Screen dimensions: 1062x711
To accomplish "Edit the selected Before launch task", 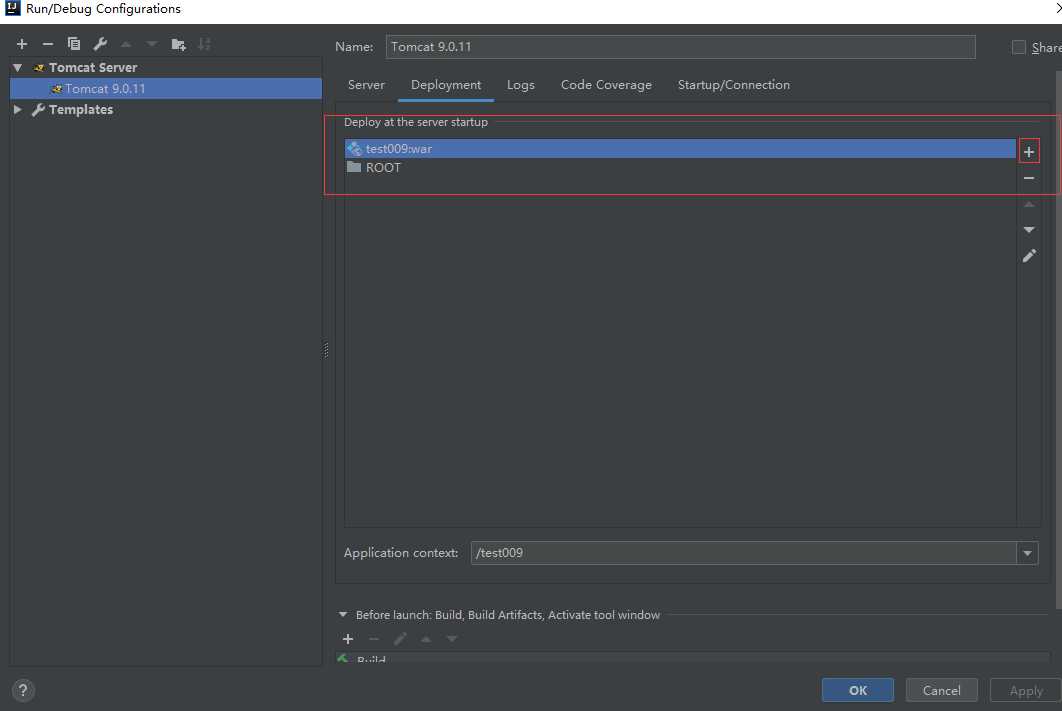I will click(x=400, y=639).
